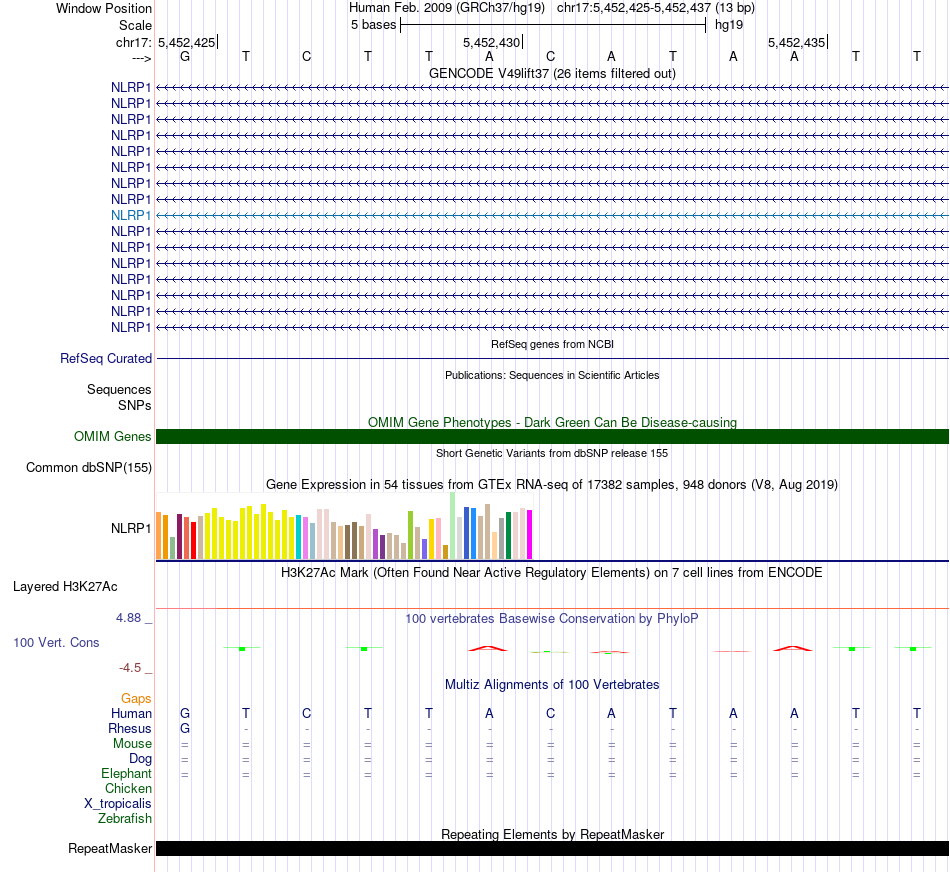Click the 5,452,435 coordinate marker
The image size is (950, 872).
[x=797, y=42]
